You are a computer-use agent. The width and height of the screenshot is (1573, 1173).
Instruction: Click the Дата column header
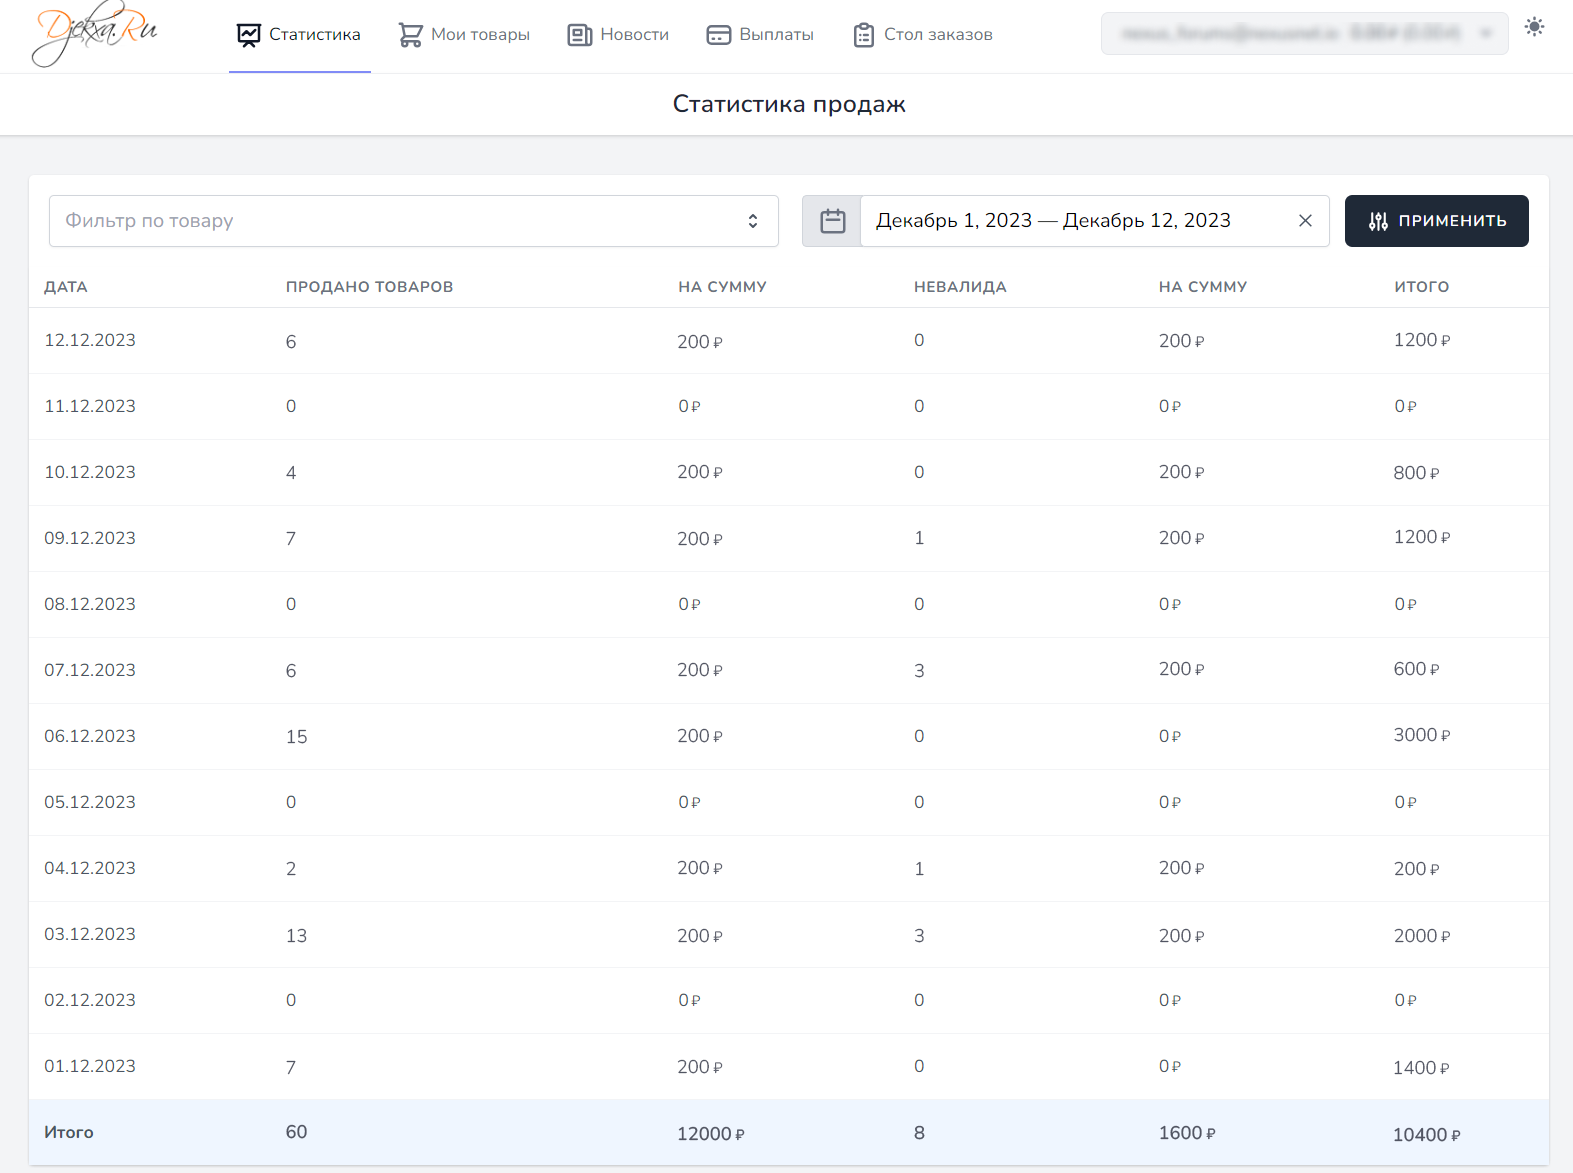66,287
